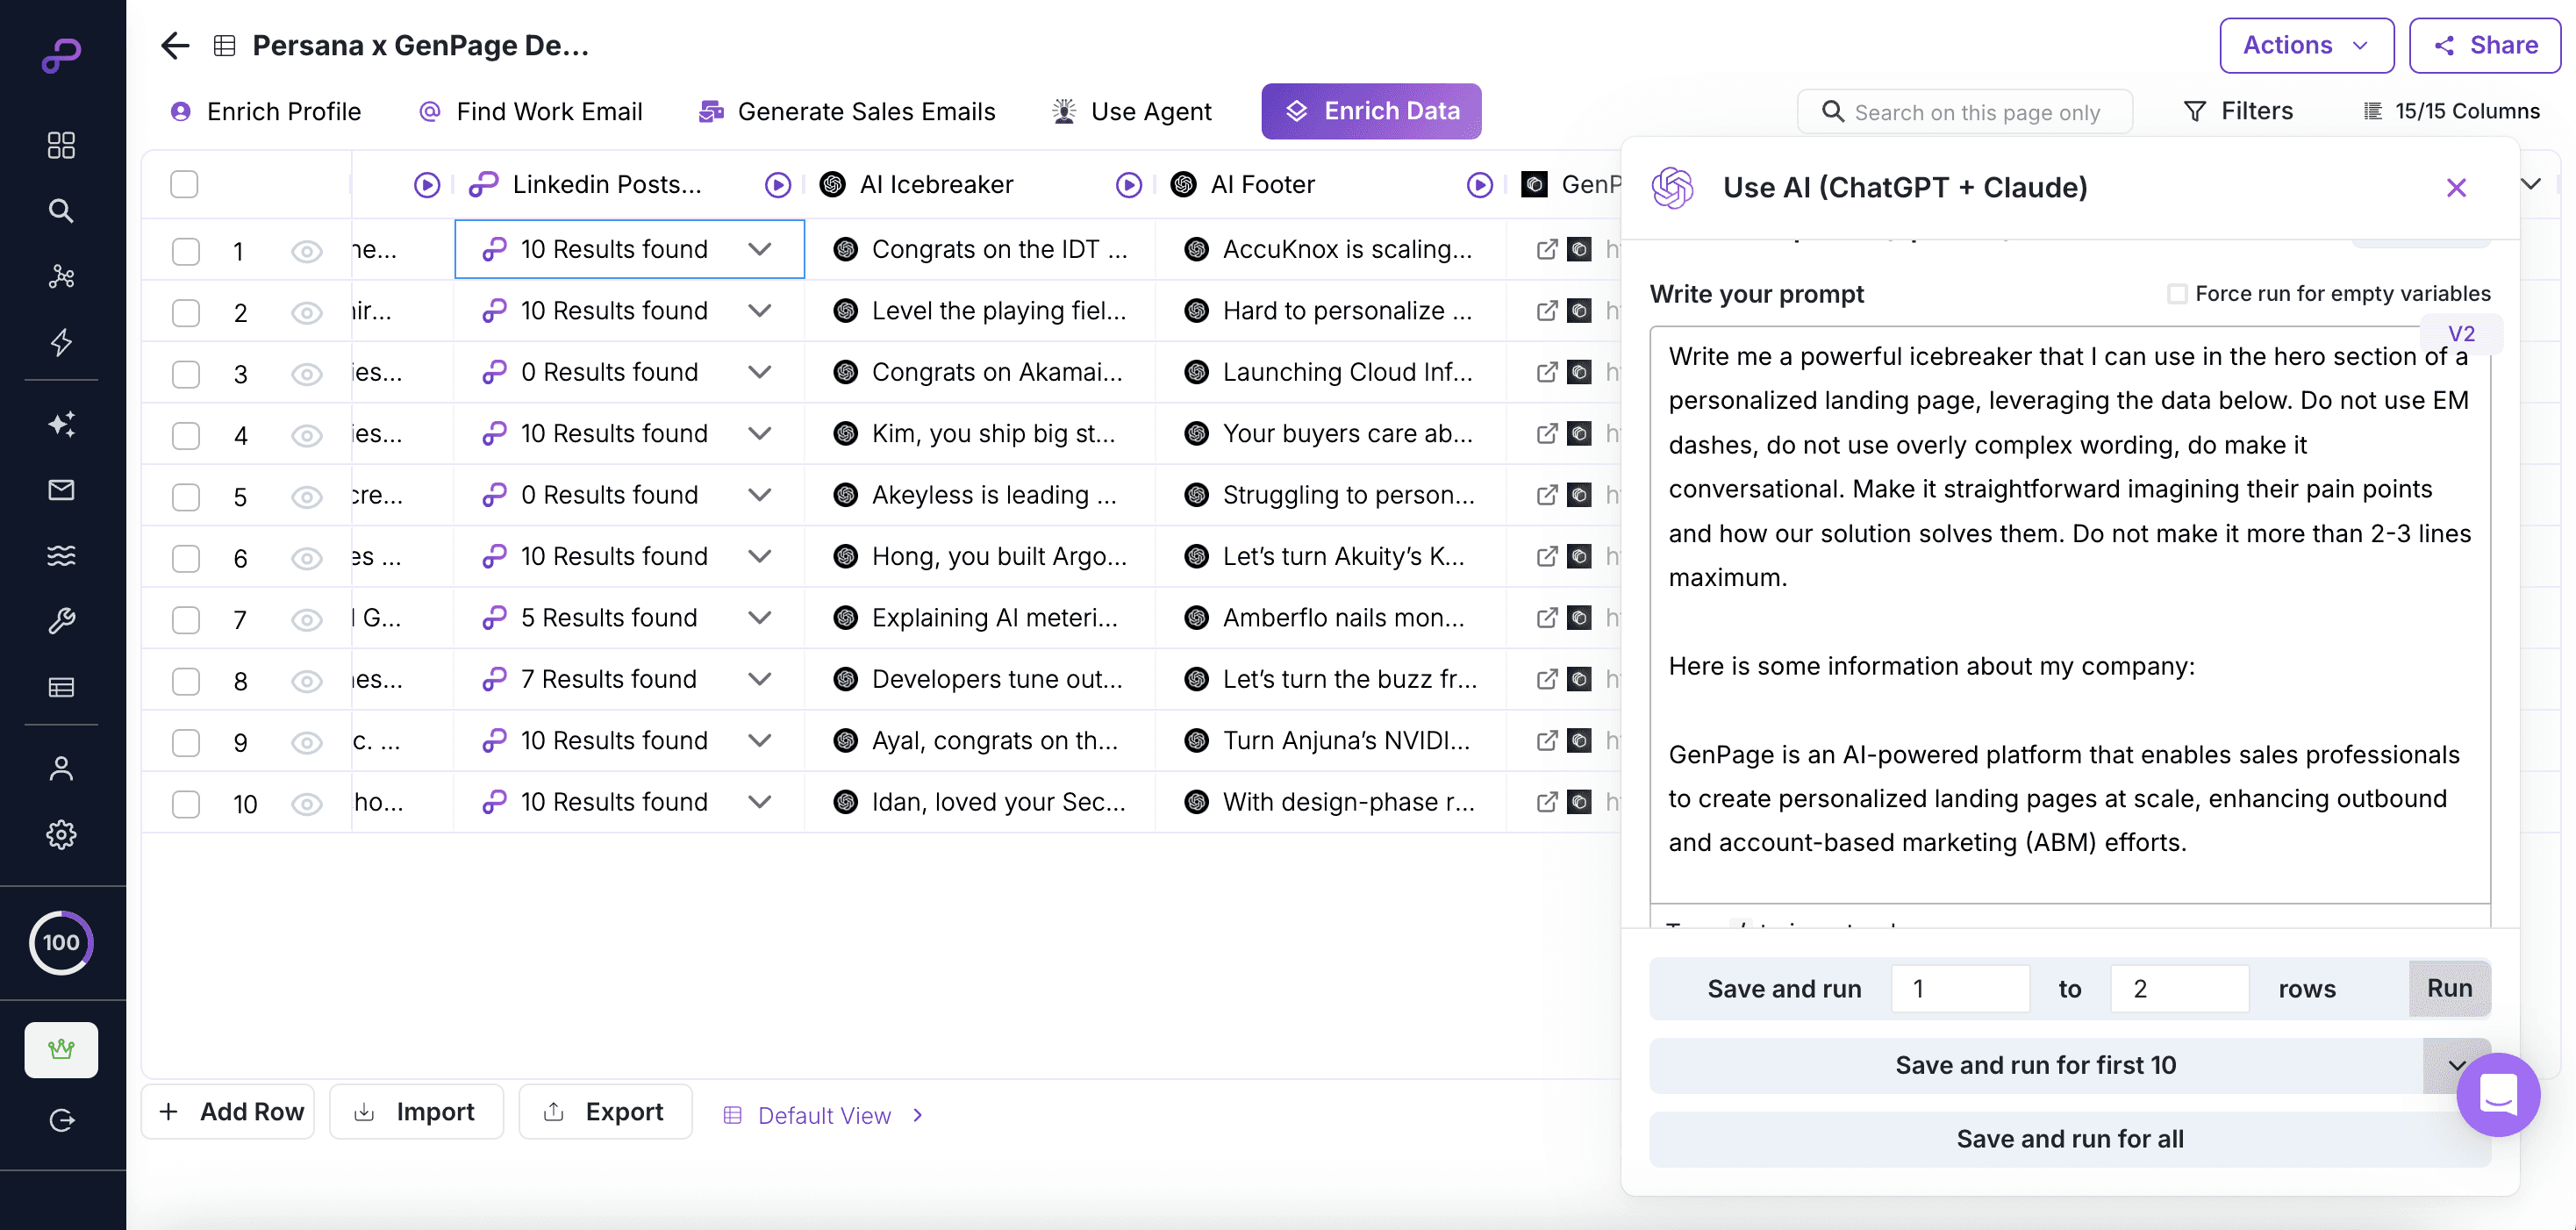Click the lightning bolt sidebar icon
This screenshot has height=1230, width=2576.
61,342
